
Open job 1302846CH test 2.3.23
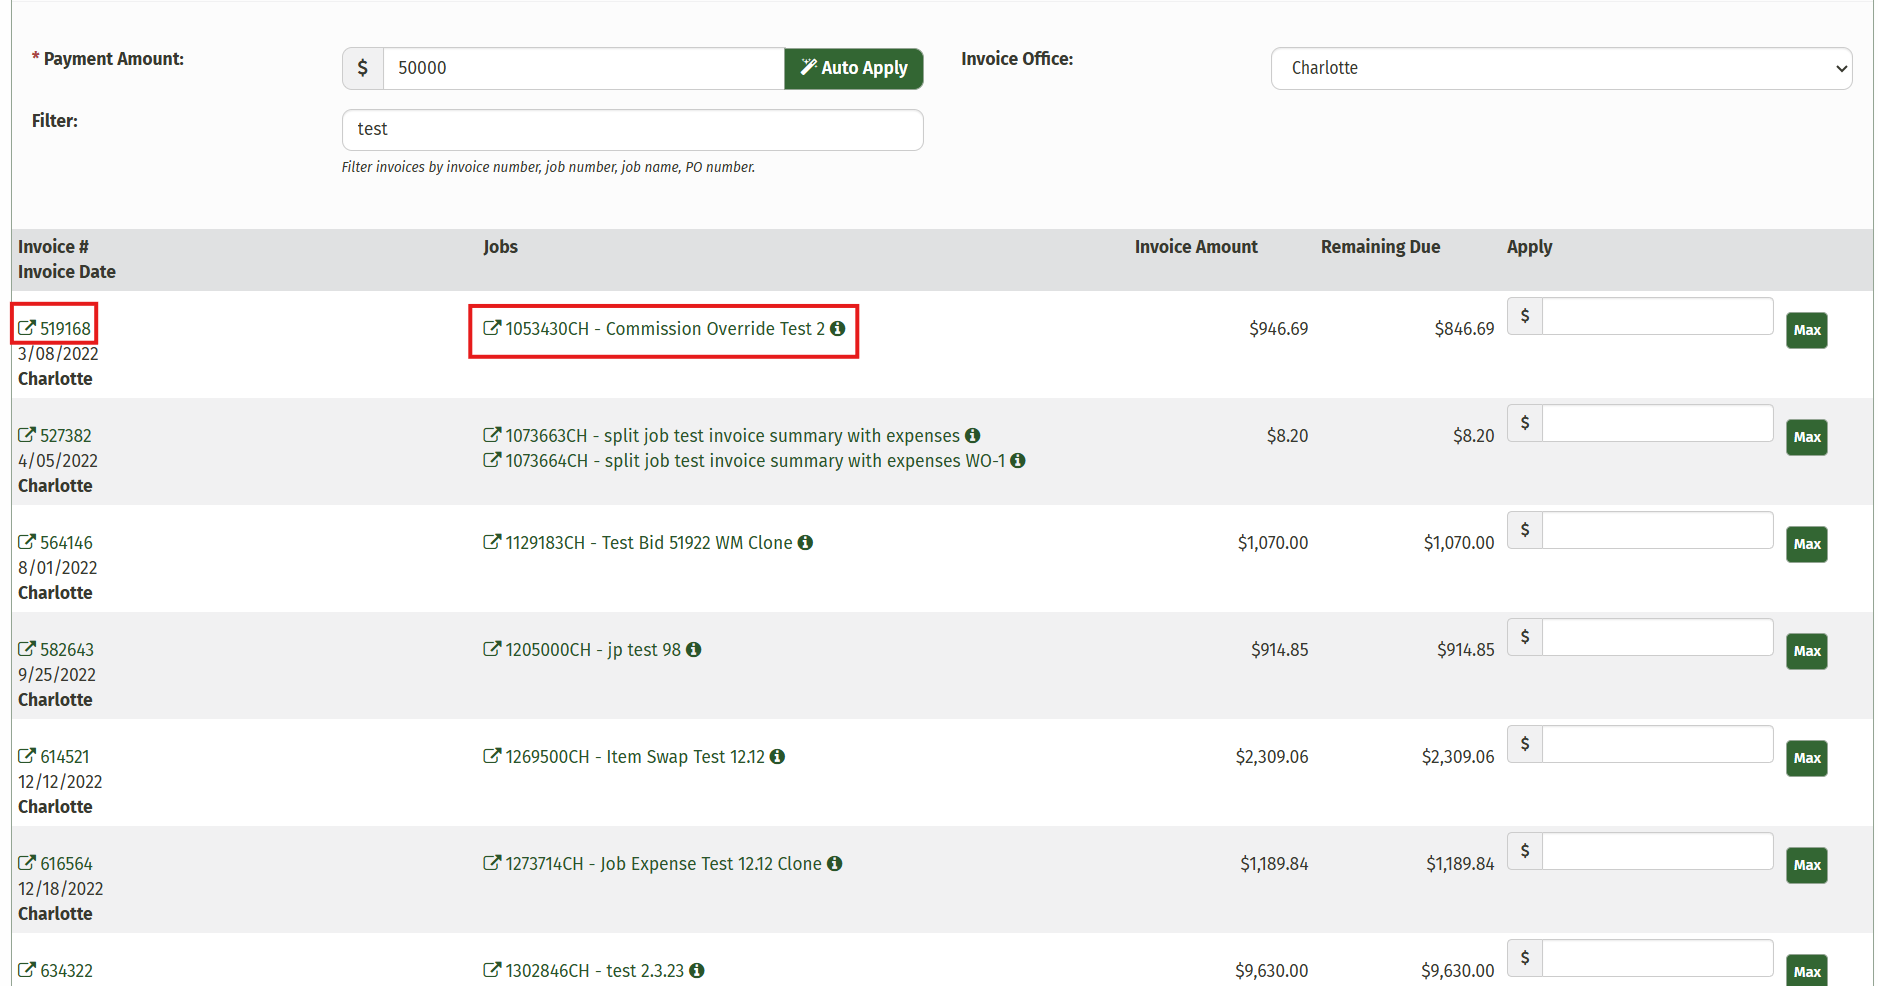coord(594,970)
